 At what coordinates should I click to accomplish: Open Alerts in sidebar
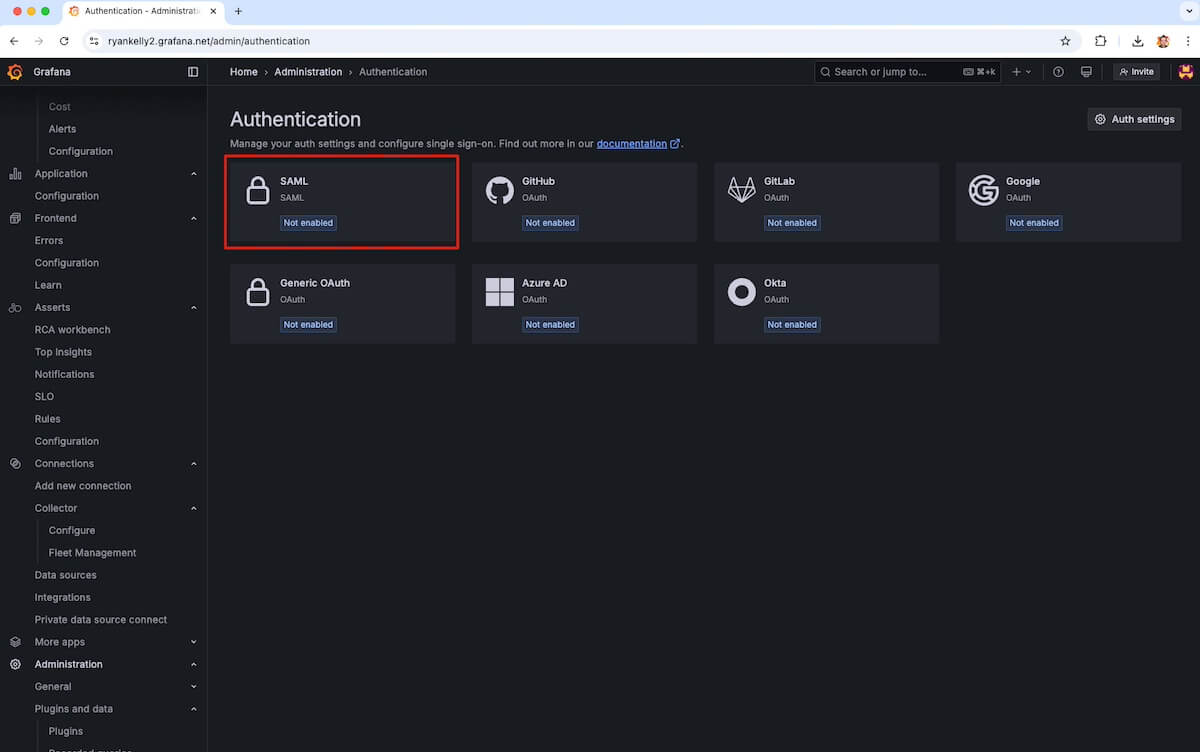(x=62, y=129)
